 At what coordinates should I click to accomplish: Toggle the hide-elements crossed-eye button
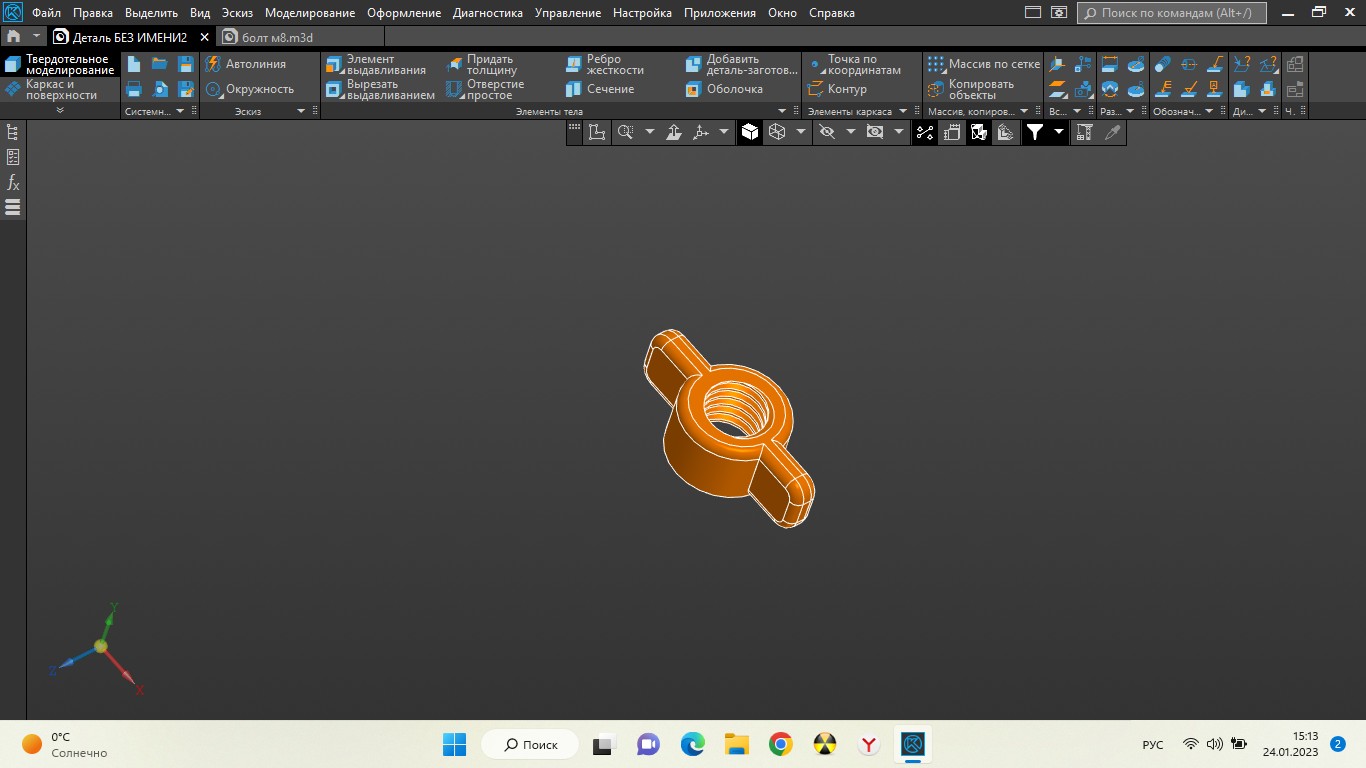click(x=826, y=132)
